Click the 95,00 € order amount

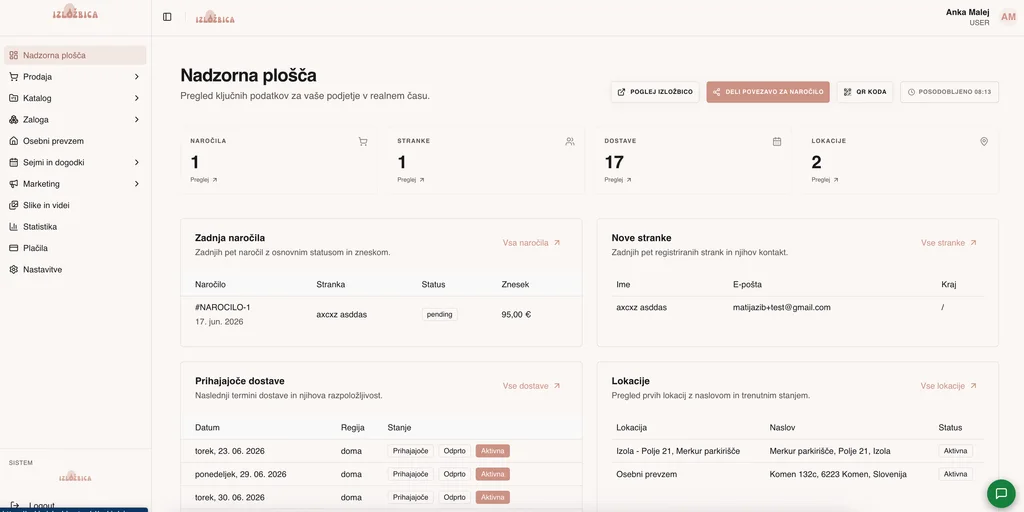coord(516,314)
